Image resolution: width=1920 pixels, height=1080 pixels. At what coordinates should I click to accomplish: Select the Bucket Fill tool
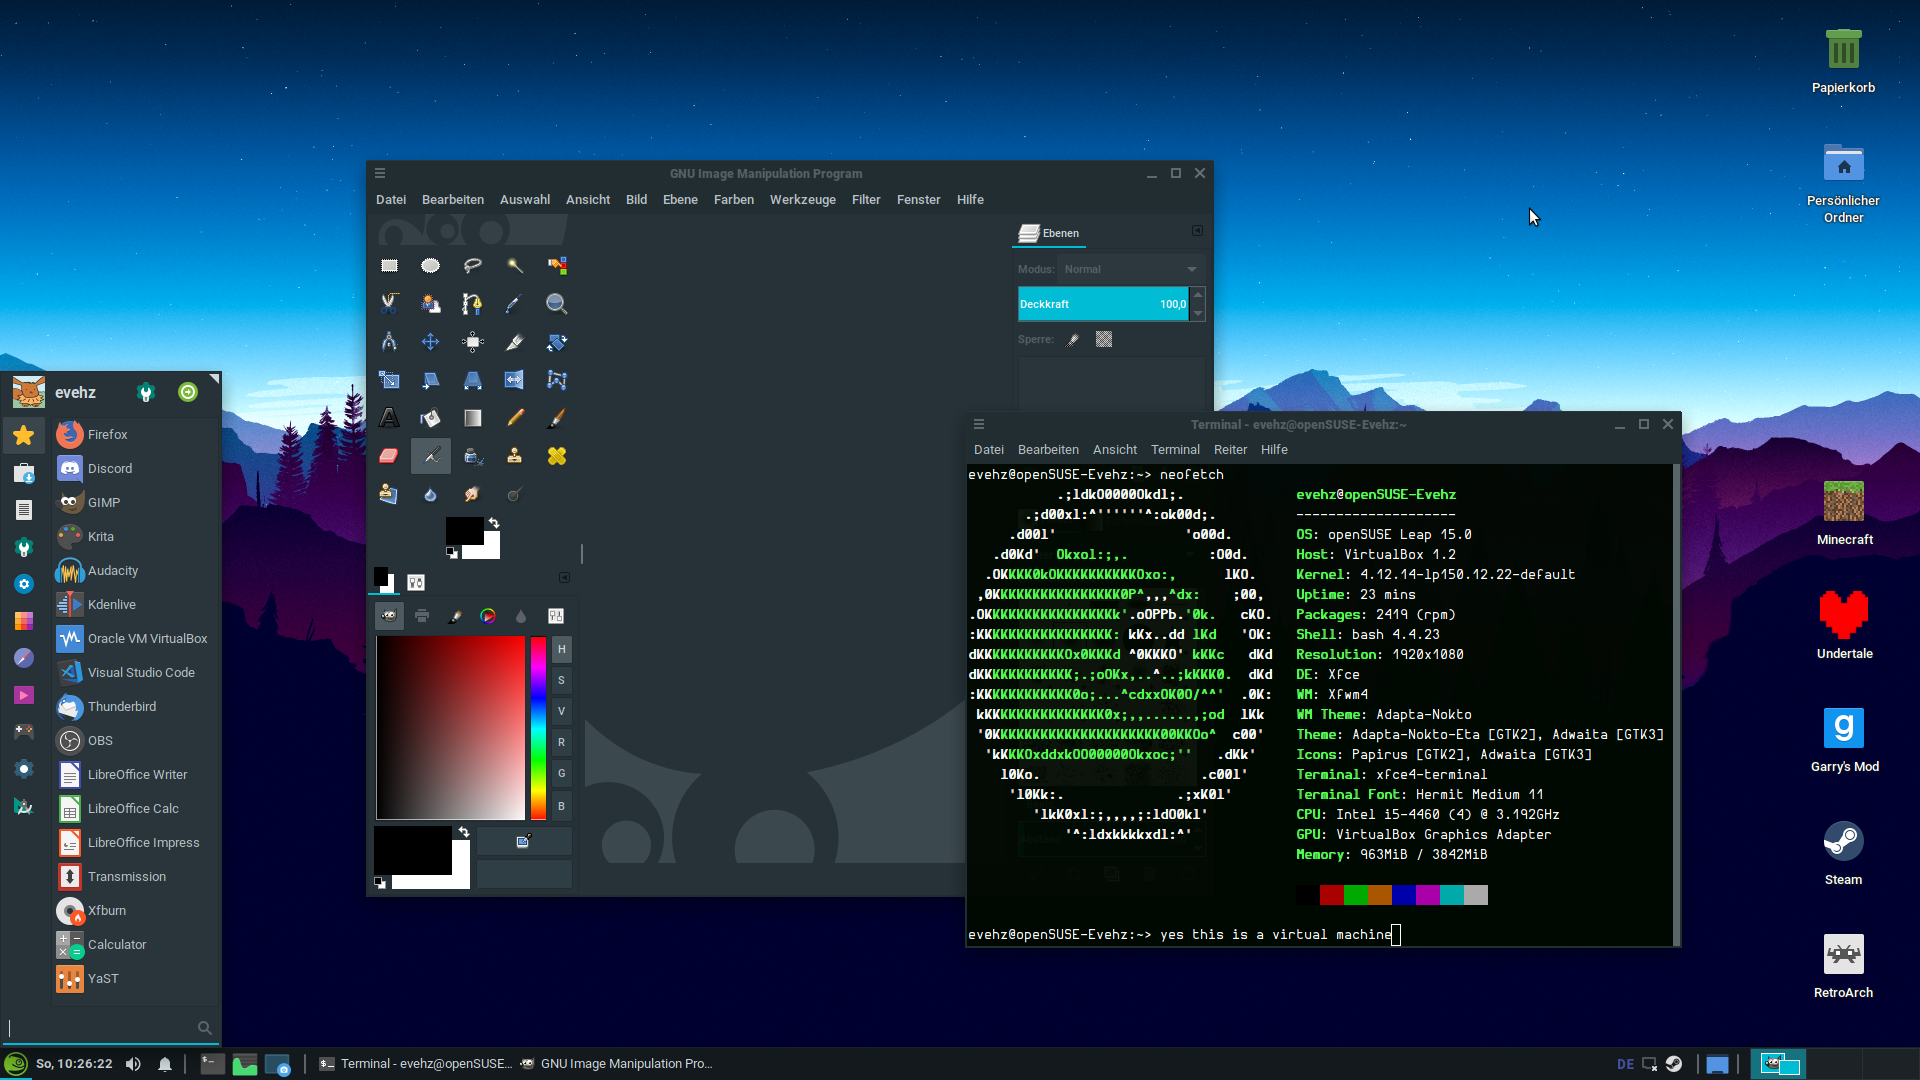click(430, 418)
